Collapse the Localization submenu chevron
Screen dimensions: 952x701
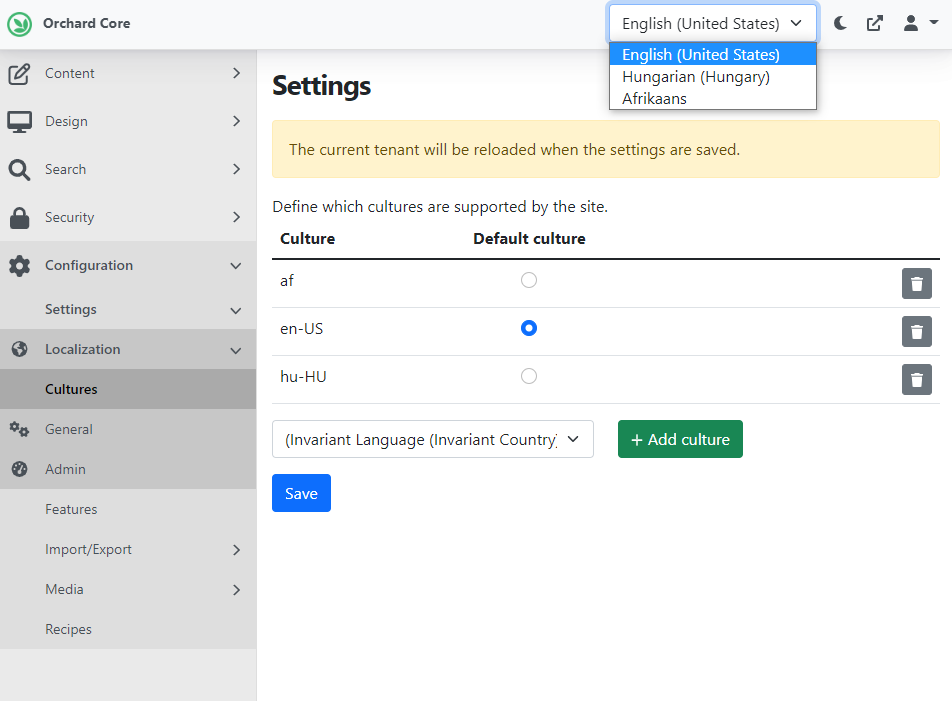tap(236, 351)
